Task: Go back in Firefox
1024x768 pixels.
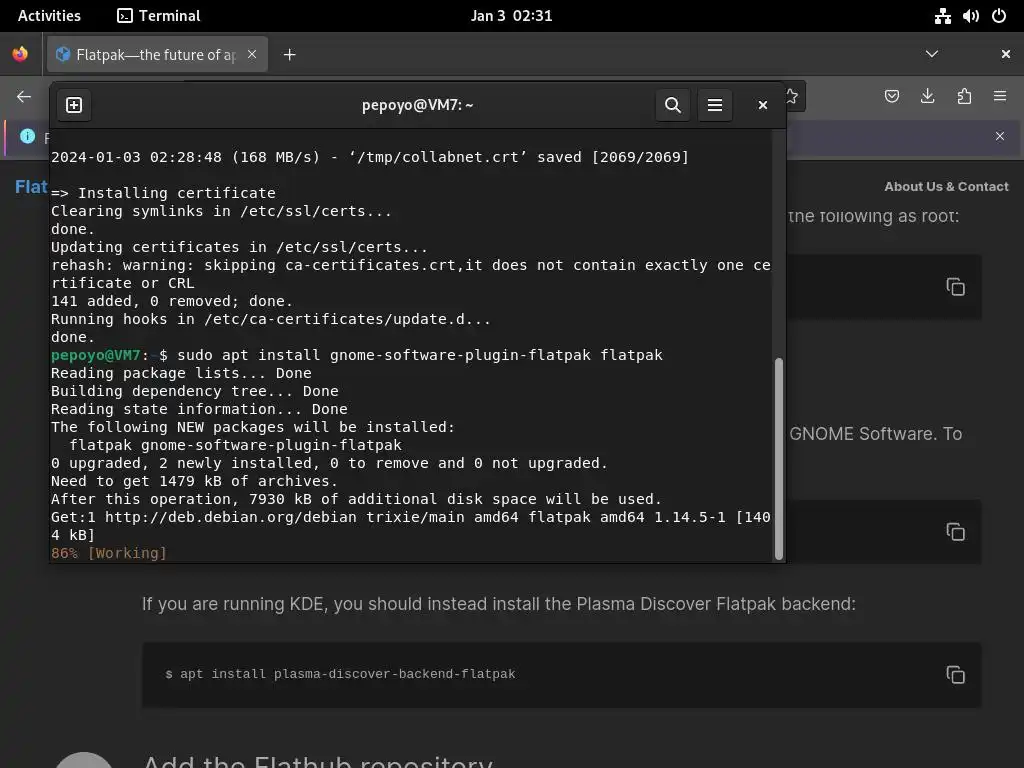Action: (x=24, y=97)
